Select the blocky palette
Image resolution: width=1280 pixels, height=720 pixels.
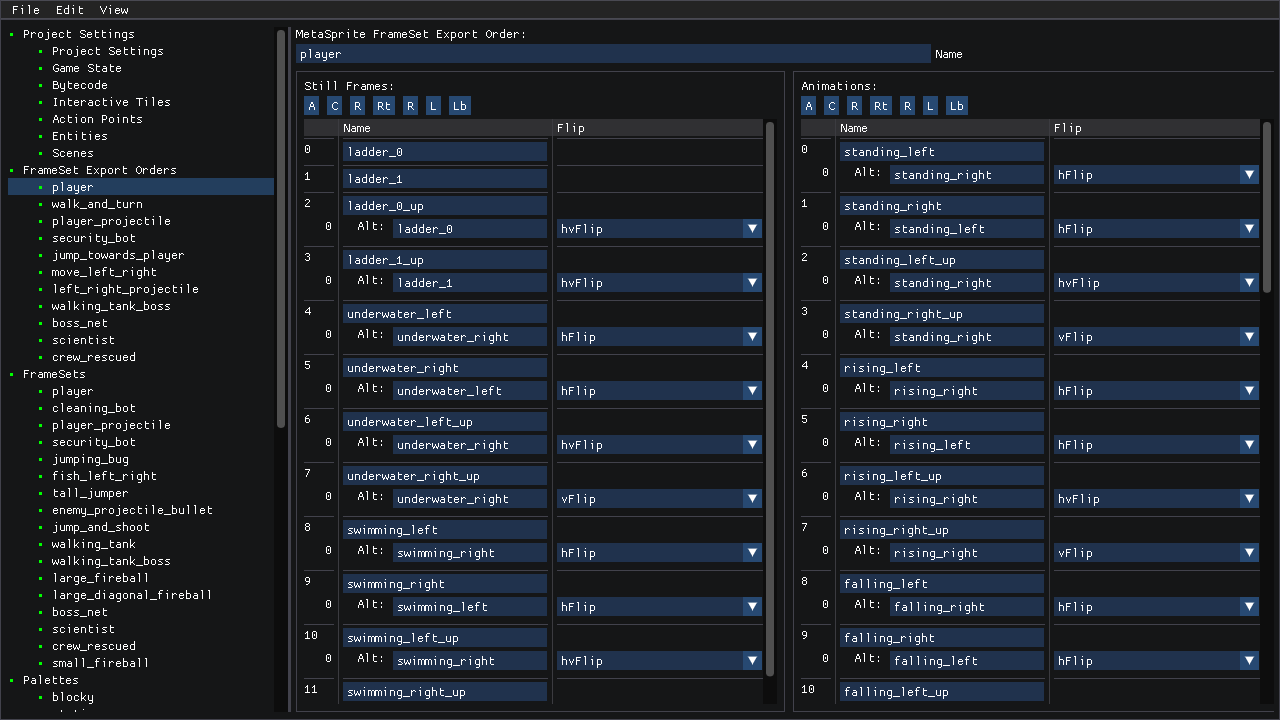click(x=73, y=697)
